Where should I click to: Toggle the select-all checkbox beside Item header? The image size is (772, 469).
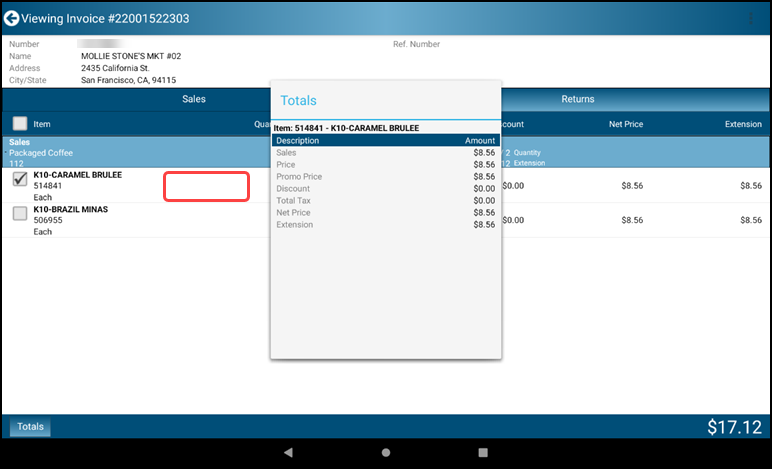coord(20,124)
